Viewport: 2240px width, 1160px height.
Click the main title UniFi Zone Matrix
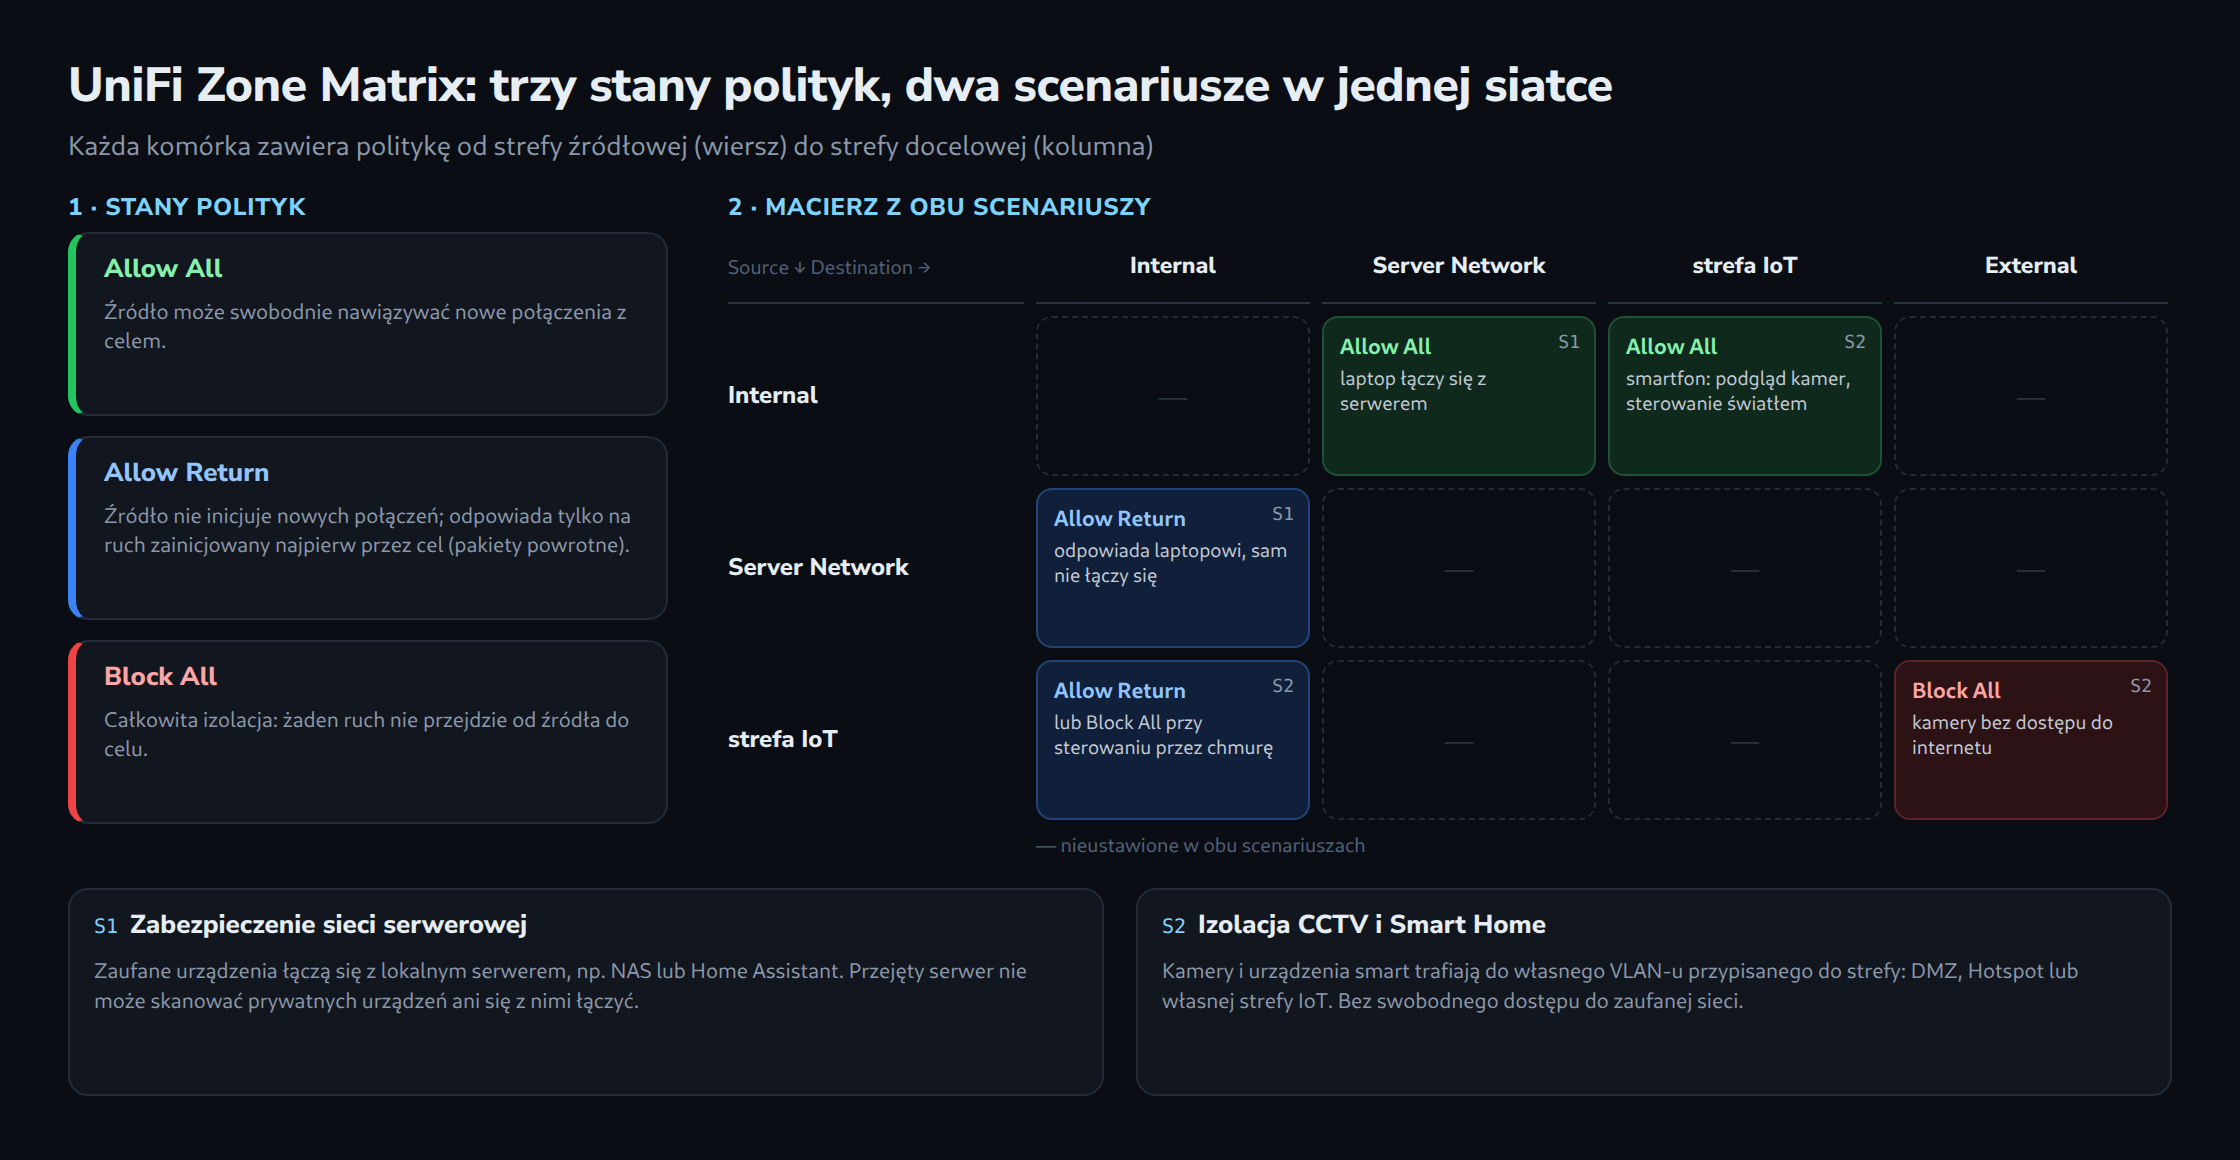840,85
